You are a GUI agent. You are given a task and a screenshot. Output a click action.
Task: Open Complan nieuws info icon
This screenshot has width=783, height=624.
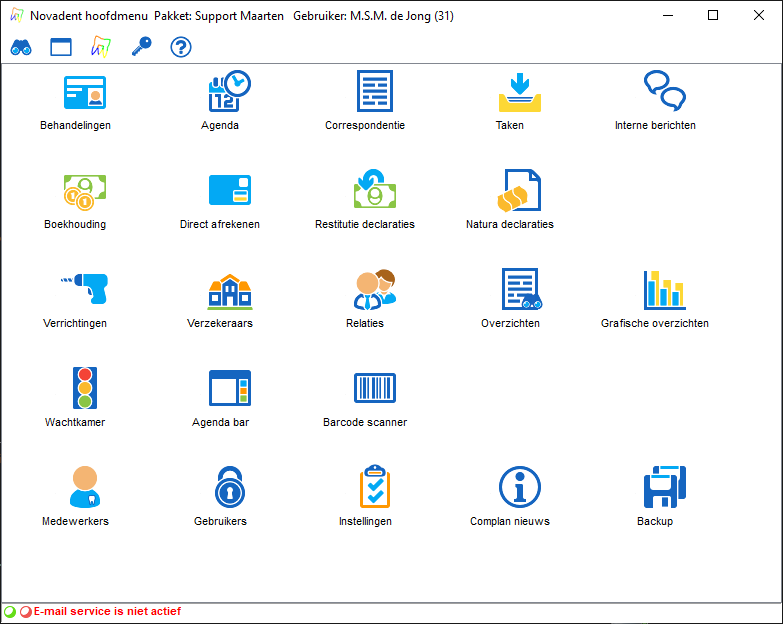point(520,487)
